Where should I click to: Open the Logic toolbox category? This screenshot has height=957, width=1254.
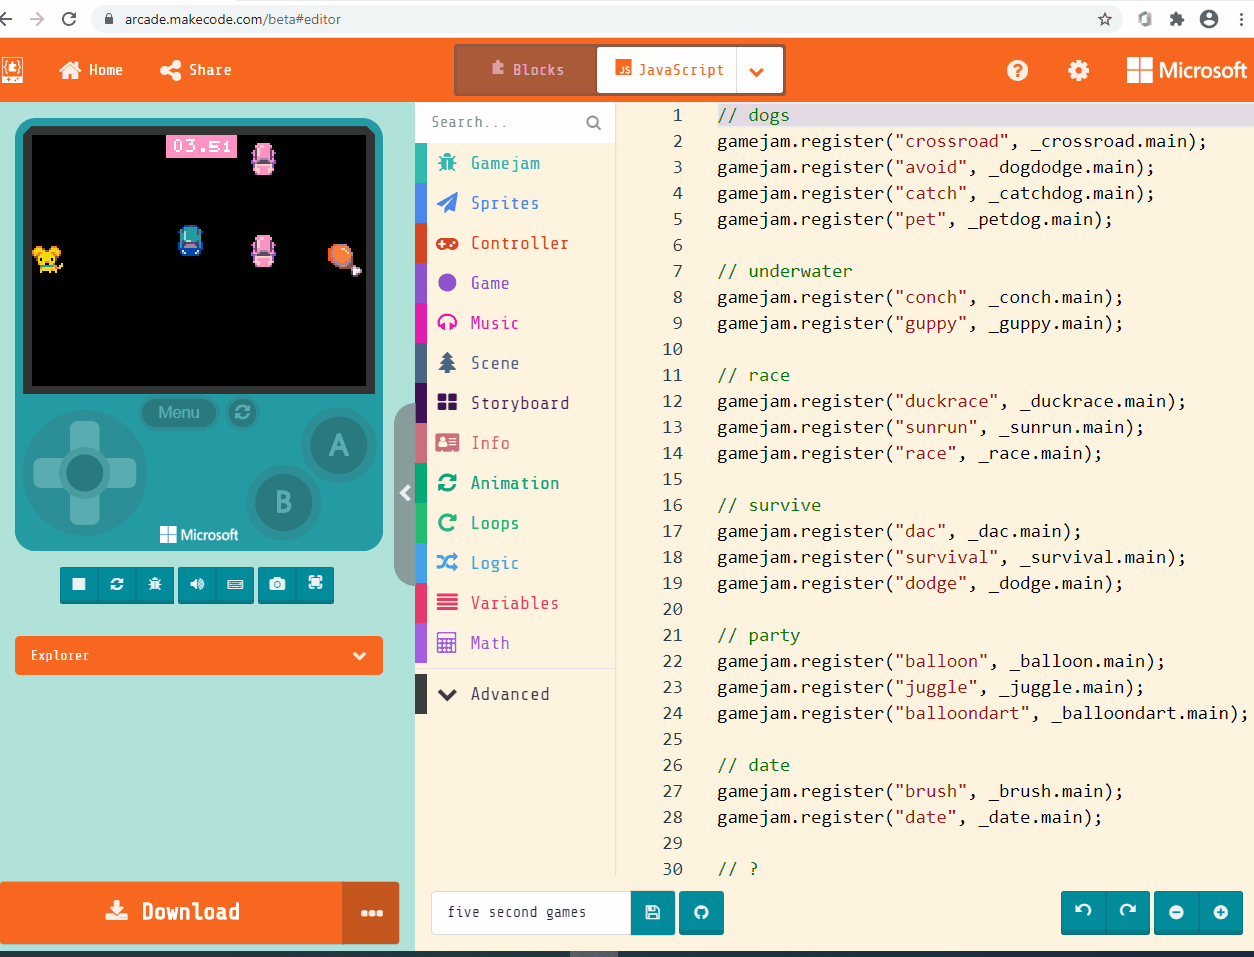pyautogui.click(x=515, y=563)
